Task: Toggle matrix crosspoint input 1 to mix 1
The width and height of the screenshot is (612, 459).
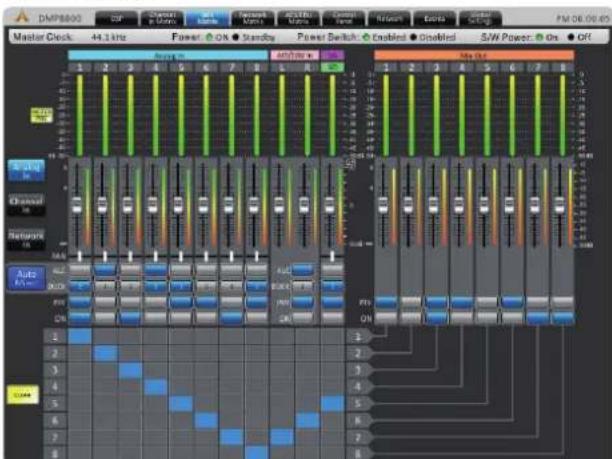Action: [80, 336]
